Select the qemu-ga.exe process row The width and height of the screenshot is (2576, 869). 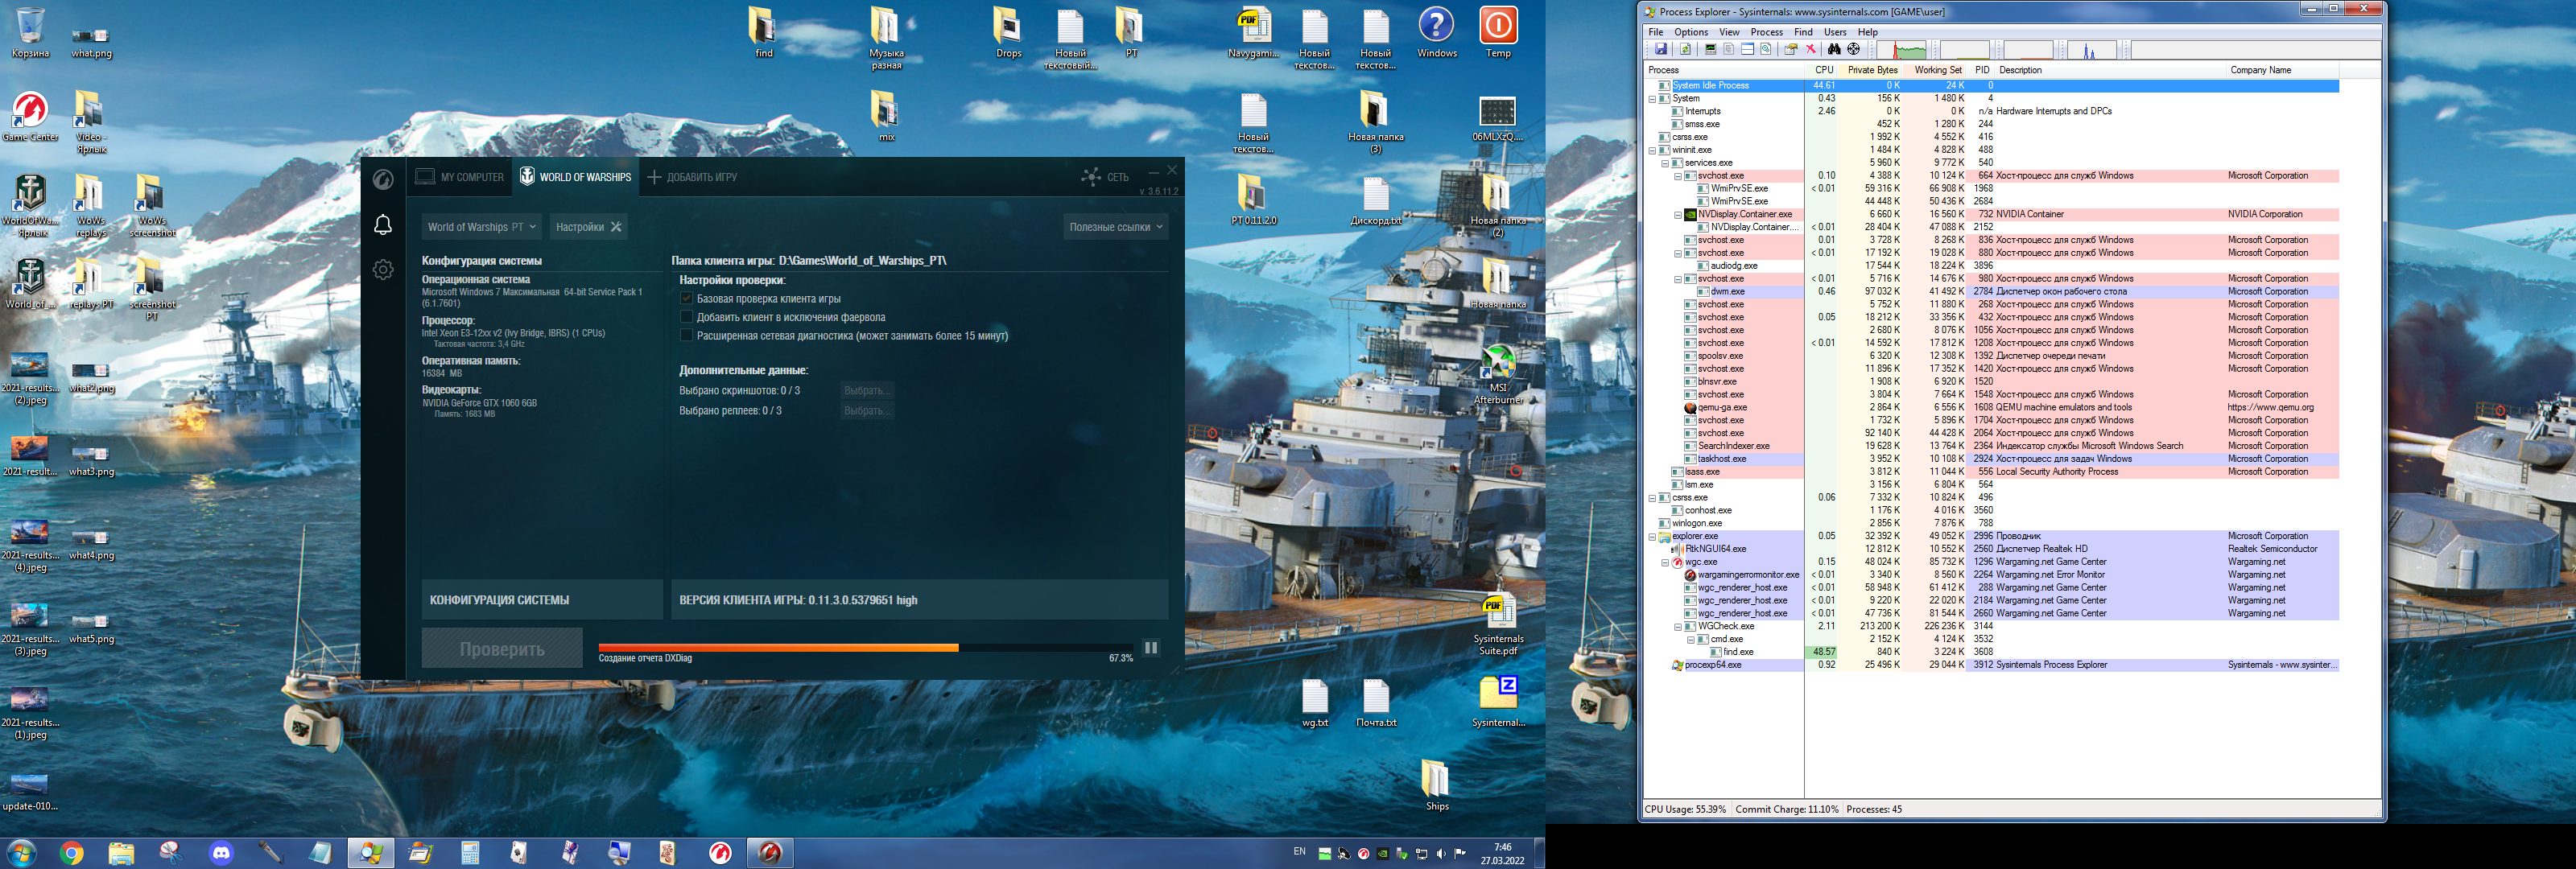pos(1992,408)
